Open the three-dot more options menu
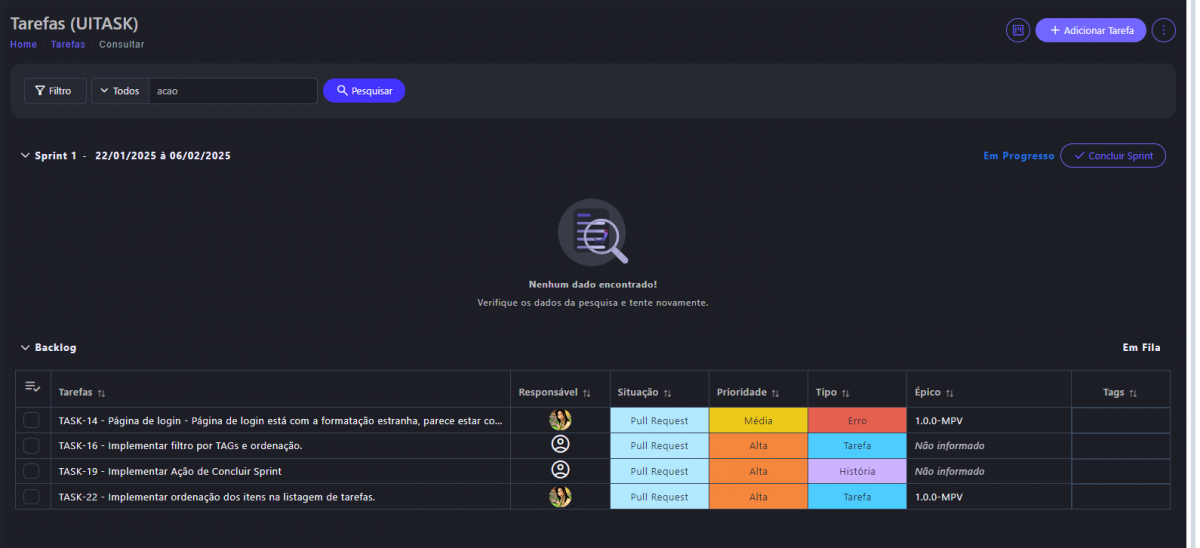 [1163, 31]
